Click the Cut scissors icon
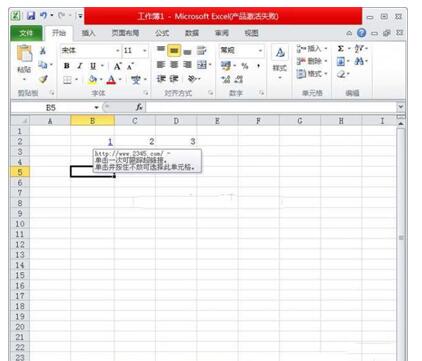The width and height of the screenshot is (422, 361). point(43,51)
